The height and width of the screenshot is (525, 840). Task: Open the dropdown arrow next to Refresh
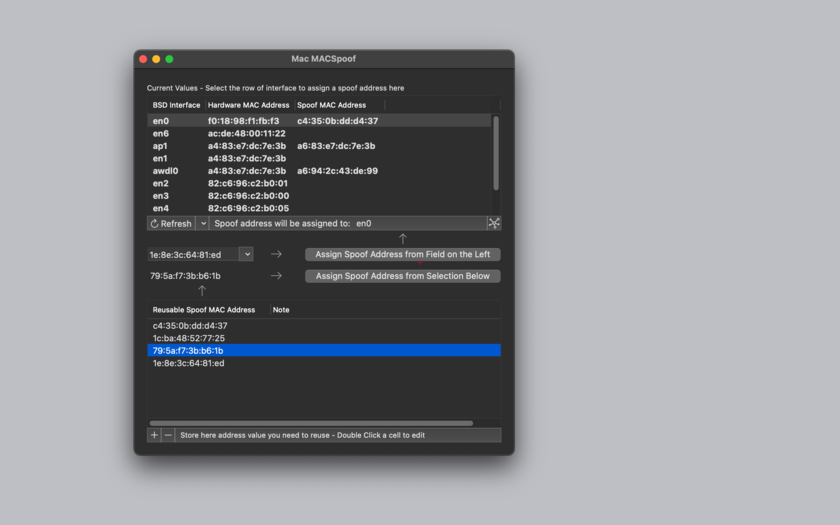203,223
